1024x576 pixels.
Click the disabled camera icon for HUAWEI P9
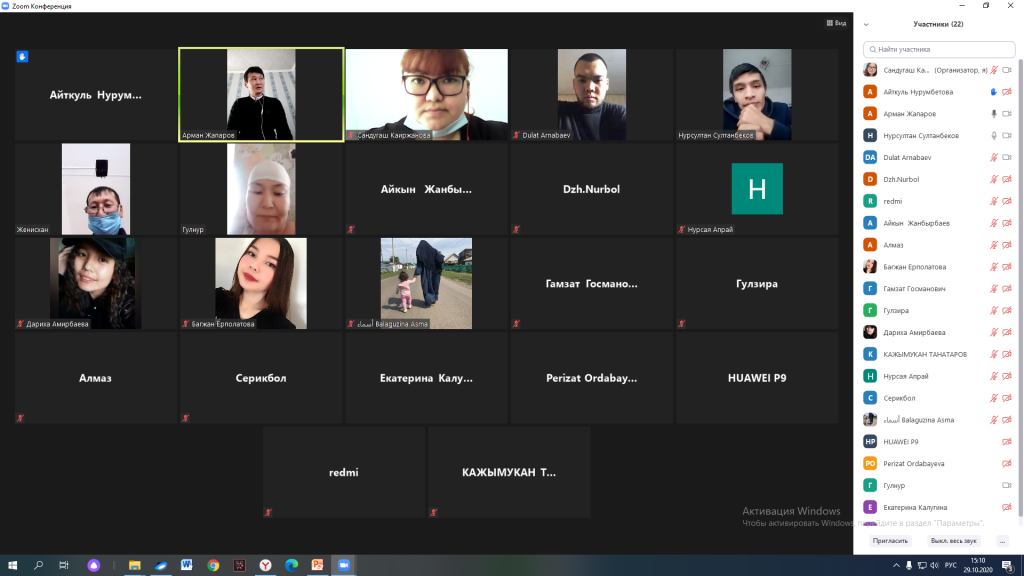click(x=1006, y=442)
